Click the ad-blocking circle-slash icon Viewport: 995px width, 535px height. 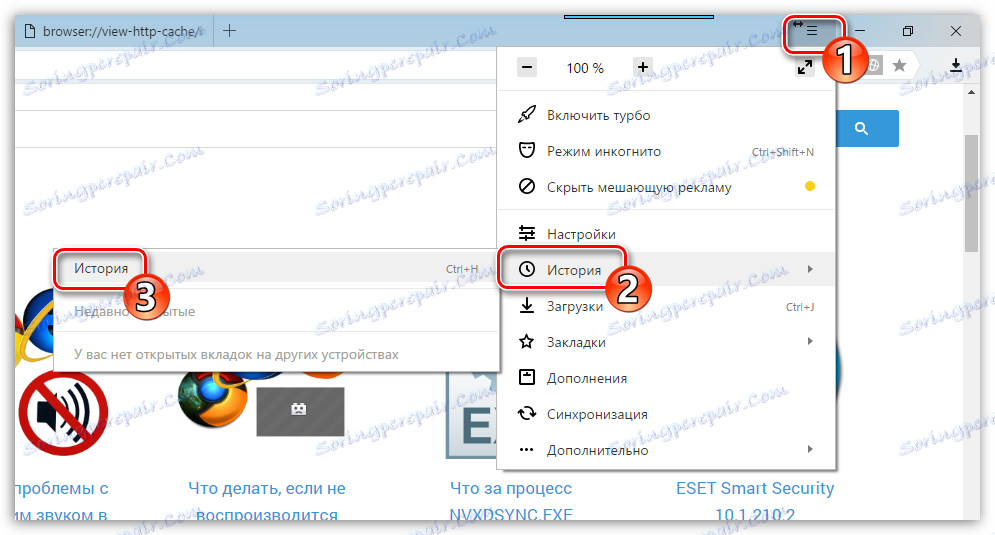pos(527,187)
